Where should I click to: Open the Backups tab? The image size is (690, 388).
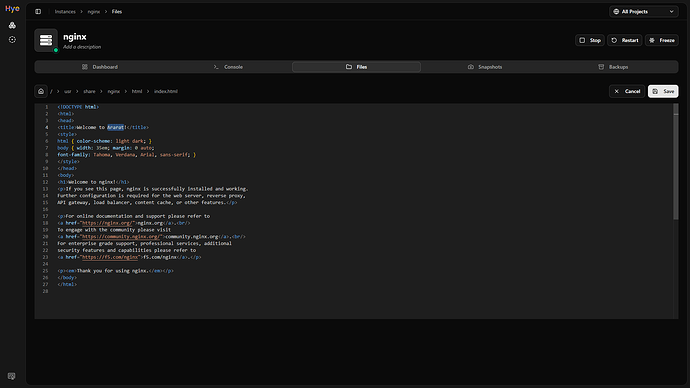pyautogui.click(x=613, y=67)
